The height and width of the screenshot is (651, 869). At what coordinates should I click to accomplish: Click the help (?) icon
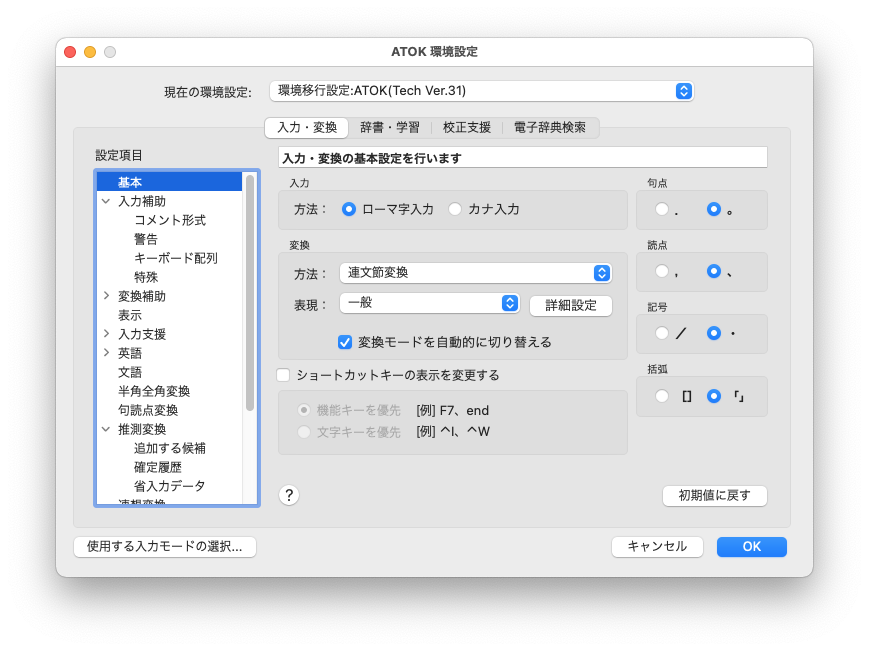click(289, 494)
